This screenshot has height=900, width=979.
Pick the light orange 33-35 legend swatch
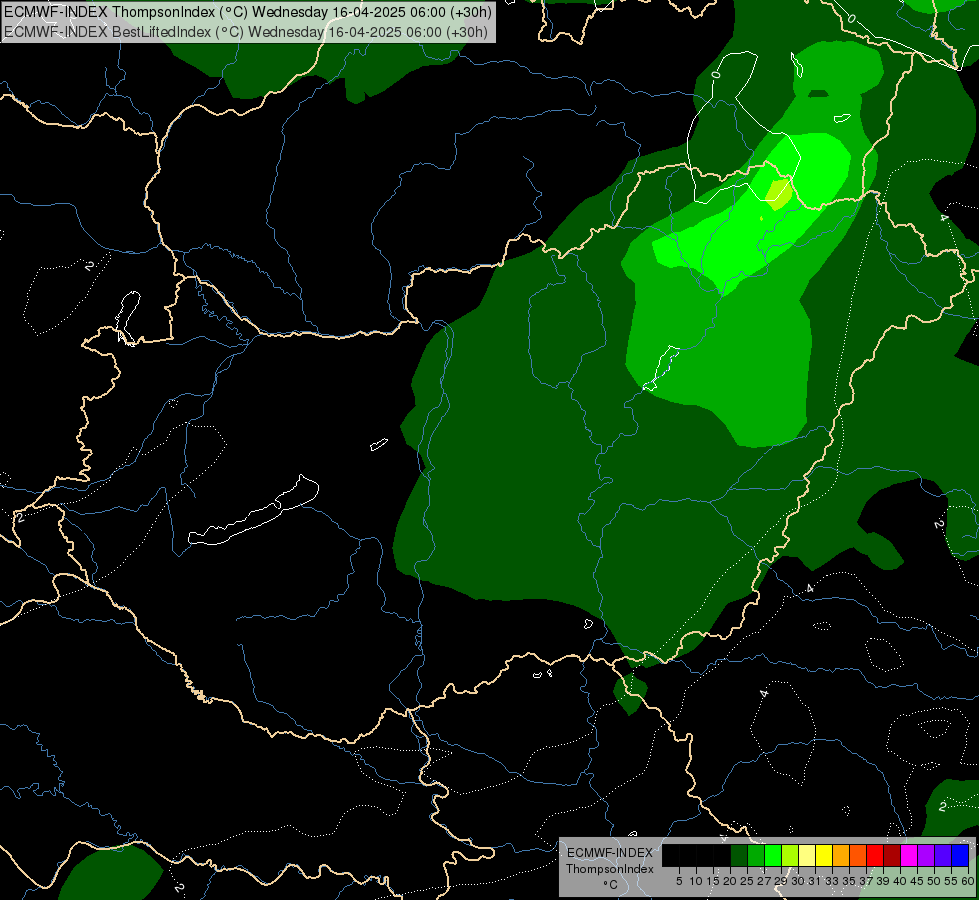(841, 855)
